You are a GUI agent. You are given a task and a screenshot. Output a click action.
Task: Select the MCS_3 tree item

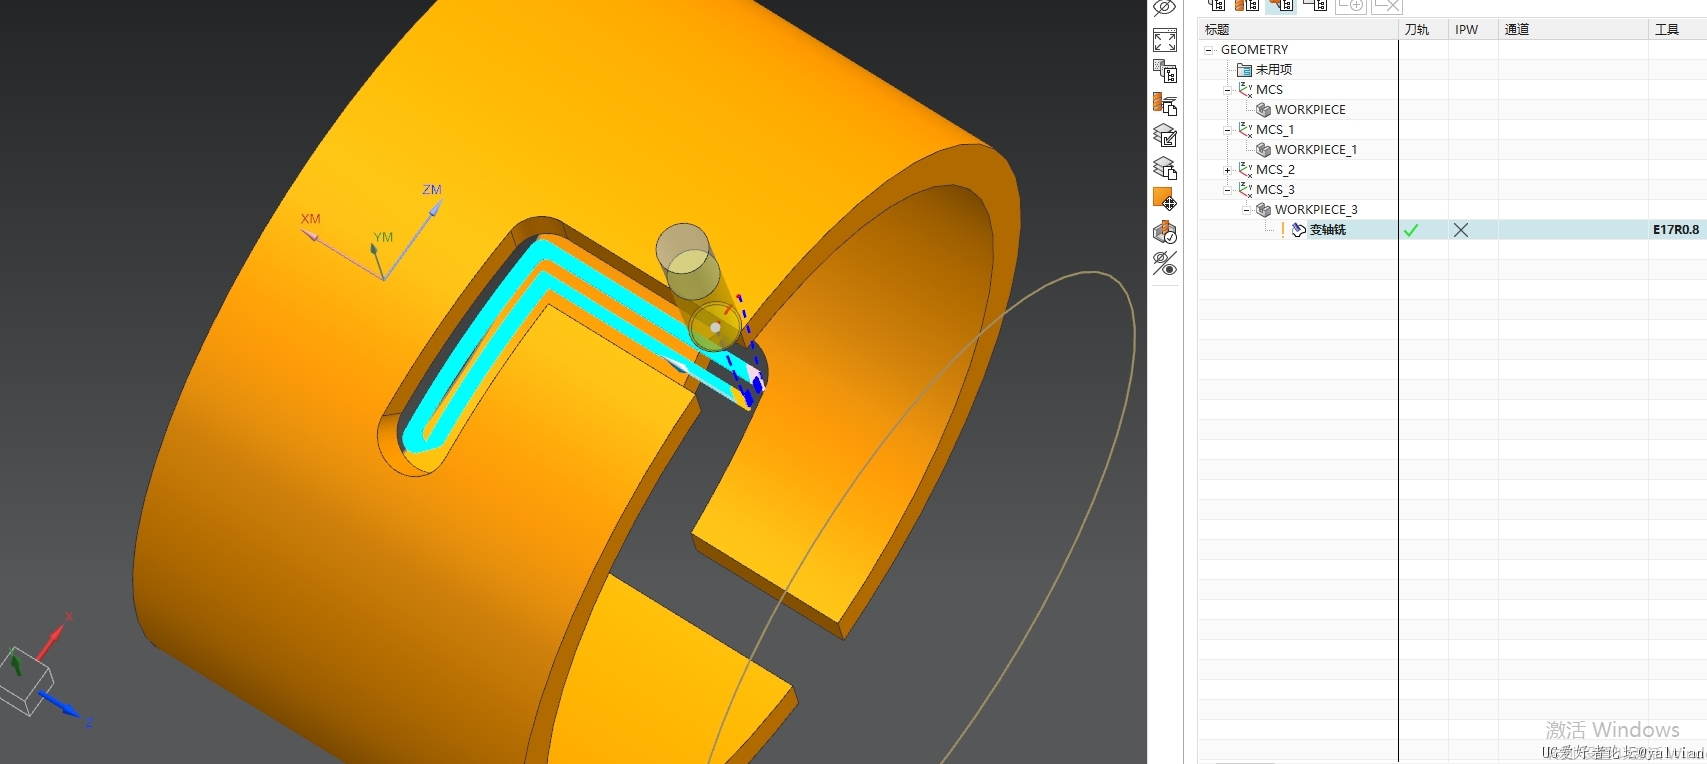(1275, 190)
